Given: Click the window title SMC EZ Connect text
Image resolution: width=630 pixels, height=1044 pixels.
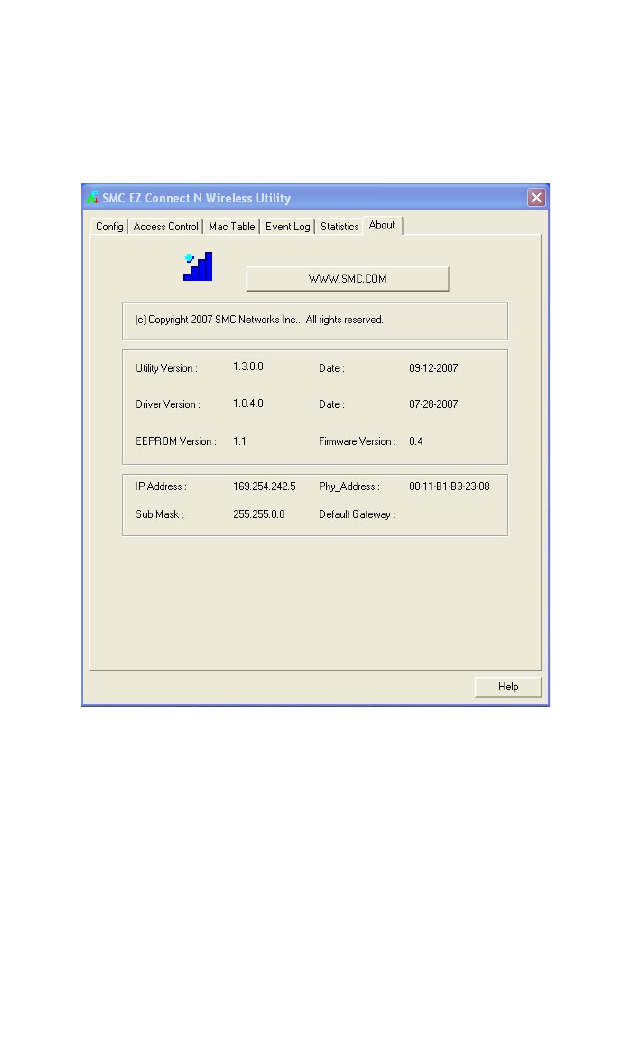Looking at the screenshot, I should click(196, 198).
